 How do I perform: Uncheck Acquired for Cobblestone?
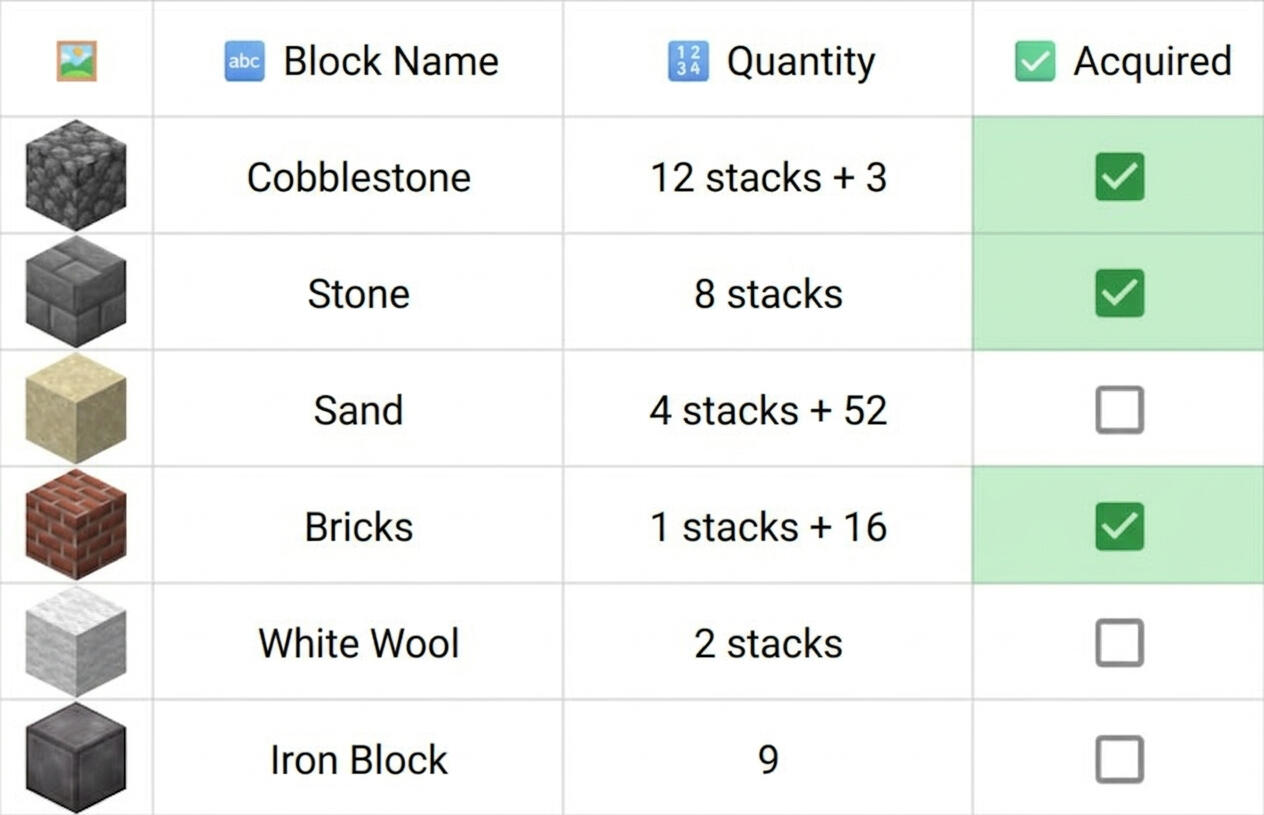[1119, 177]
